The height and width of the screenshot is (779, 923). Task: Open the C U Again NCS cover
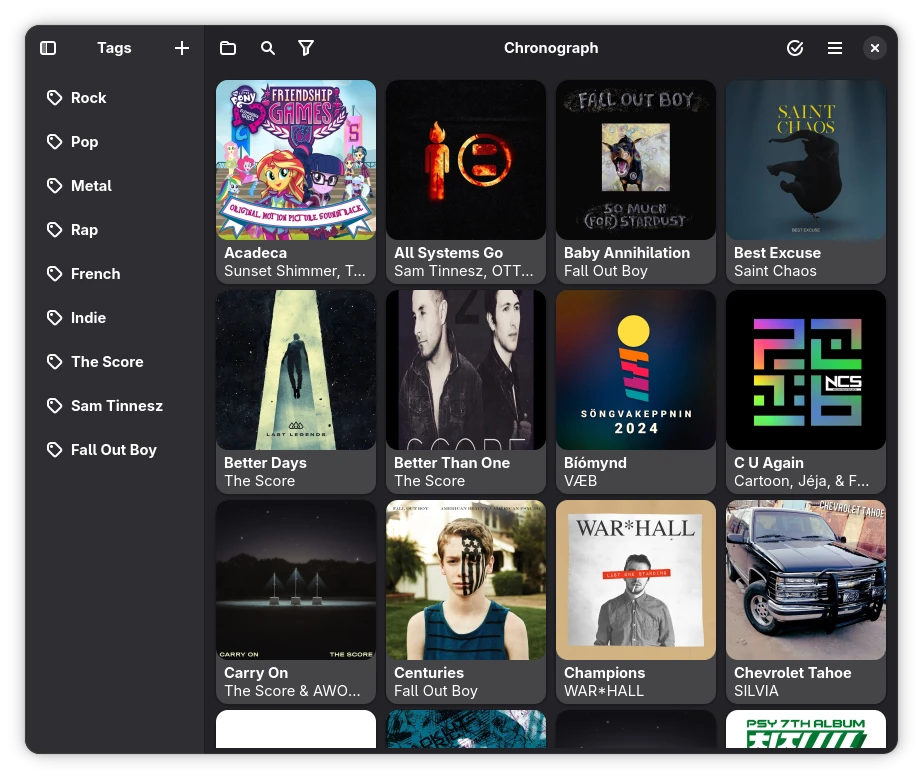[x=806, y=370]
